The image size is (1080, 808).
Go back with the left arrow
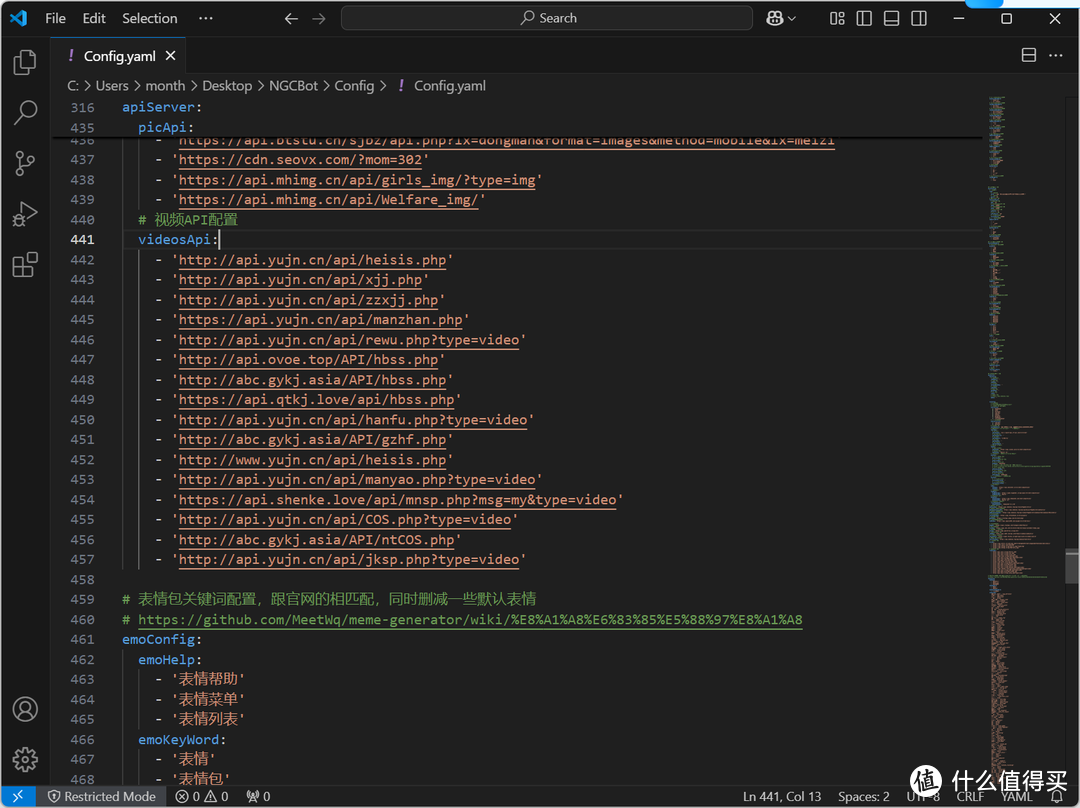point(291,19)
